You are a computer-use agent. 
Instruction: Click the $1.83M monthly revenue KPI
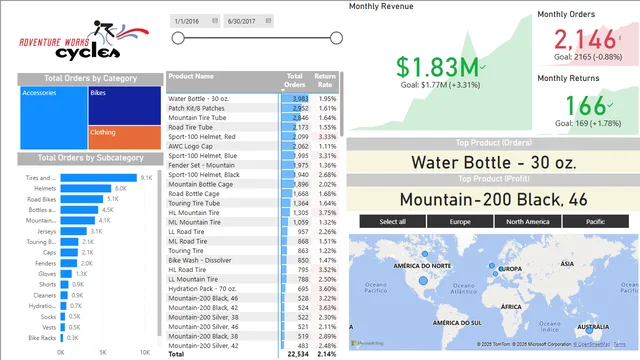[x=438, y=67]
